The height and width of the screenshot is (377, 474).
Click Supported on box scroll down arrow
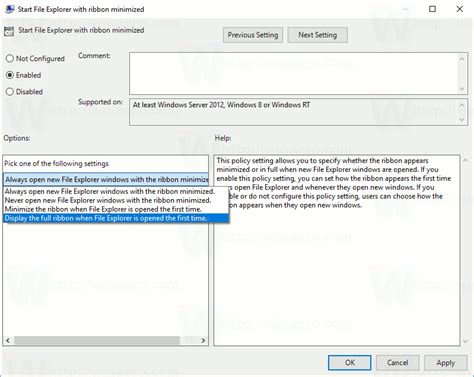[462, 119]
